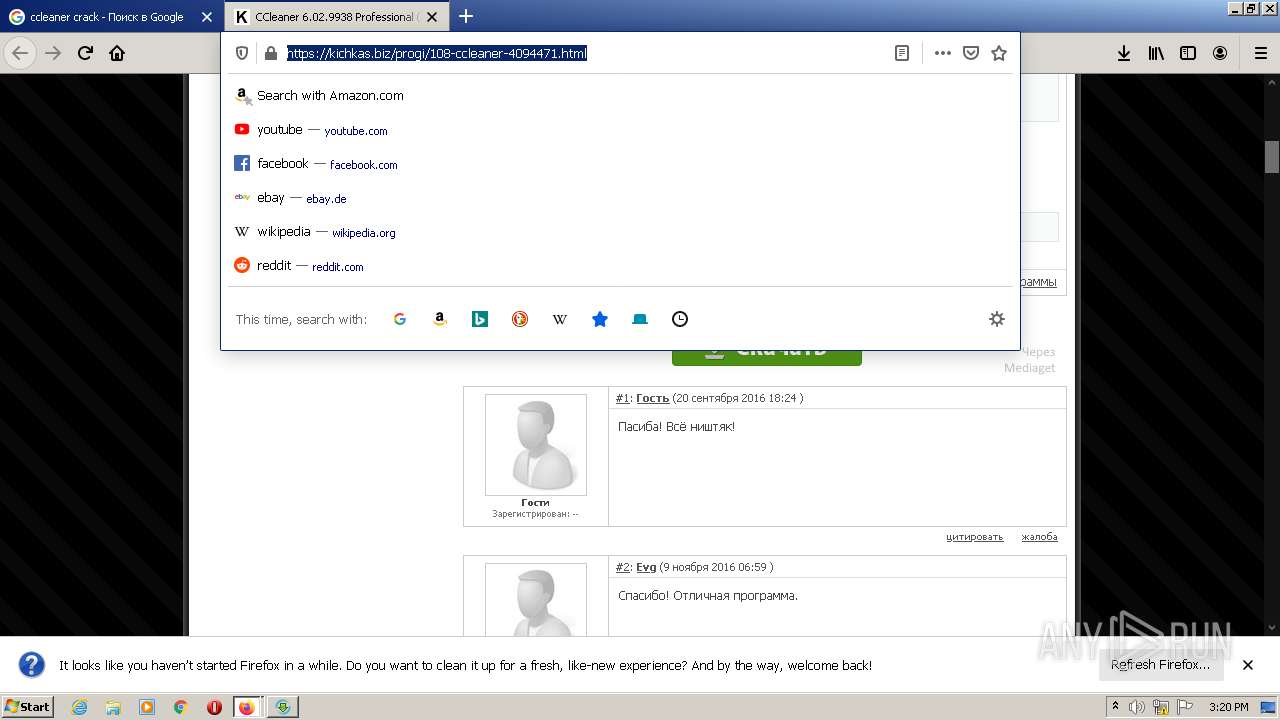
Task: Open search settings gear
Action: (996, 319)
